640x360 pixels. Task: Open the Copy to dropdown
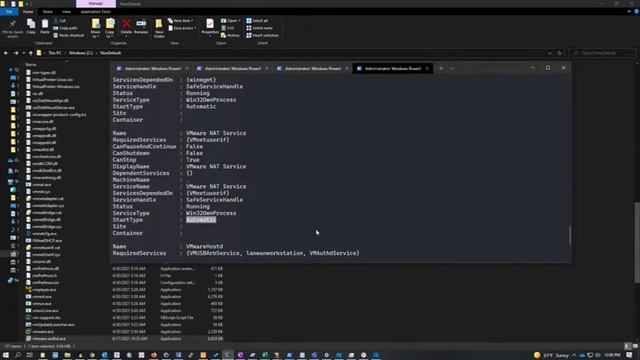[x=110, y=29]
